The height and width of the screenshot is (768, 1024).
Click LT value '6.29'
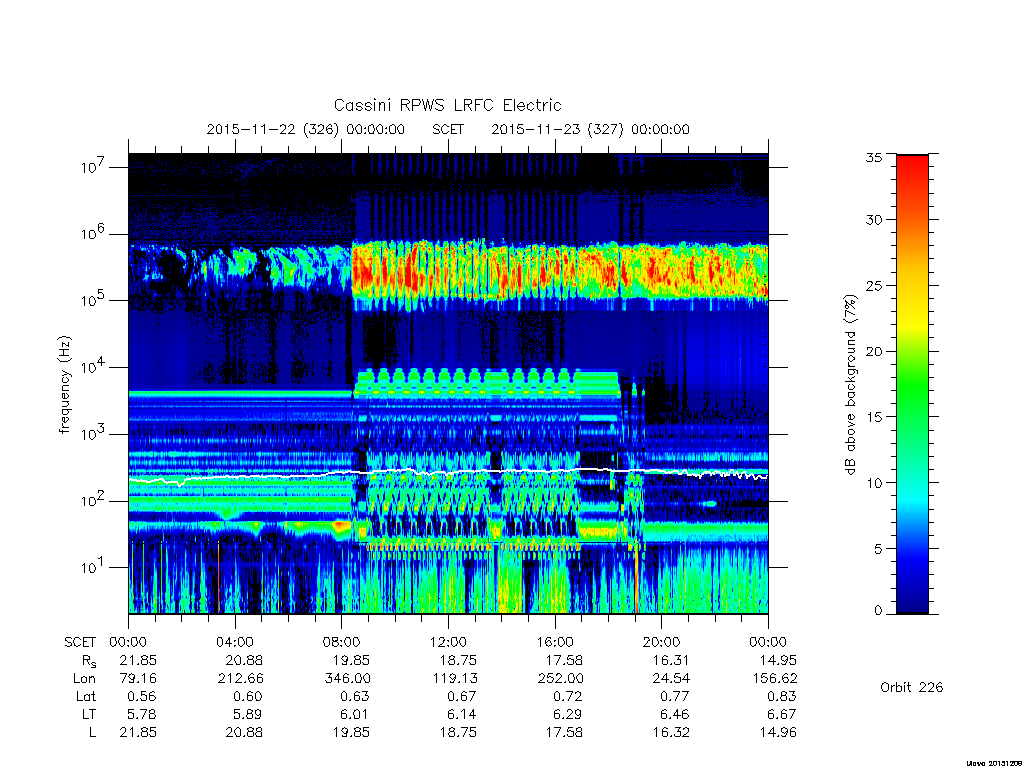point(569,714)
